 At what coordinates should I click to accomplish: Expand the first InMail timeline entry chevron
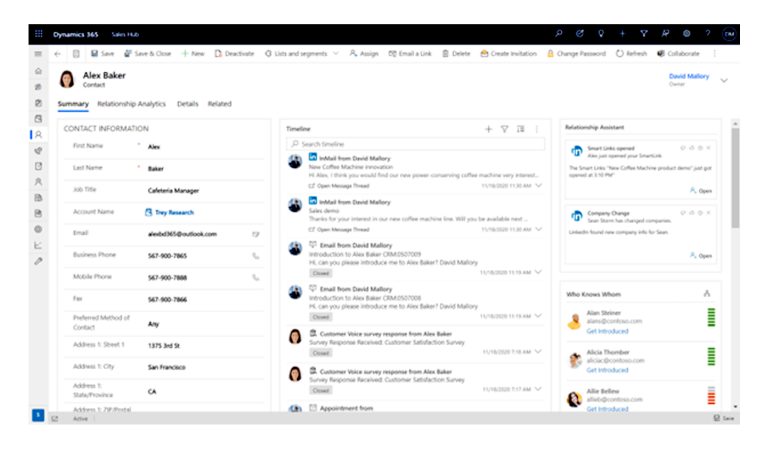pyautogui.click(x=539, y=185)
